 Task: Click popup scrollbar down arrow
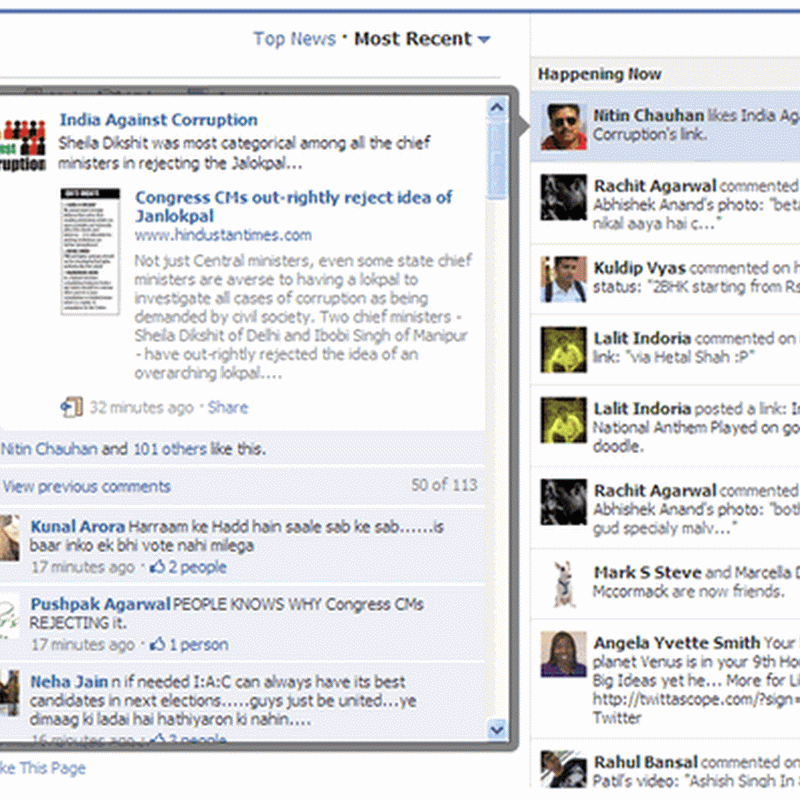tap(497, 730)
